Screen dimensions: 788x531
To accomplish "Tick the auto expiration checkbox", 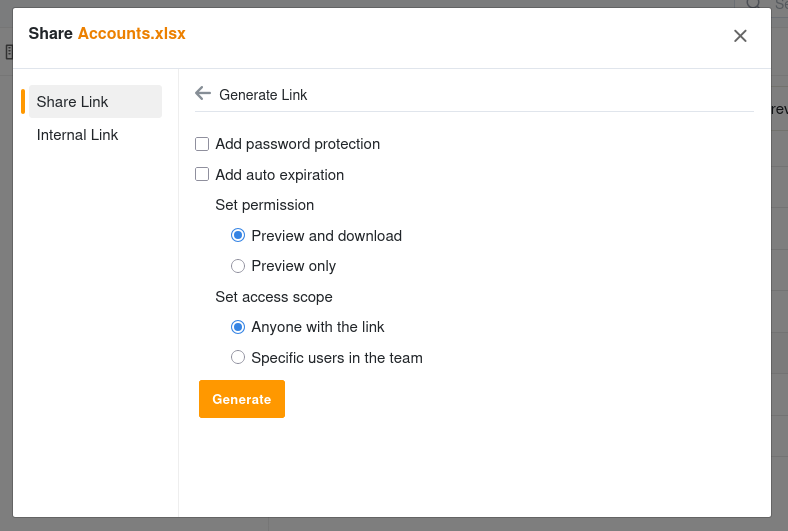I will coord(202,174).
